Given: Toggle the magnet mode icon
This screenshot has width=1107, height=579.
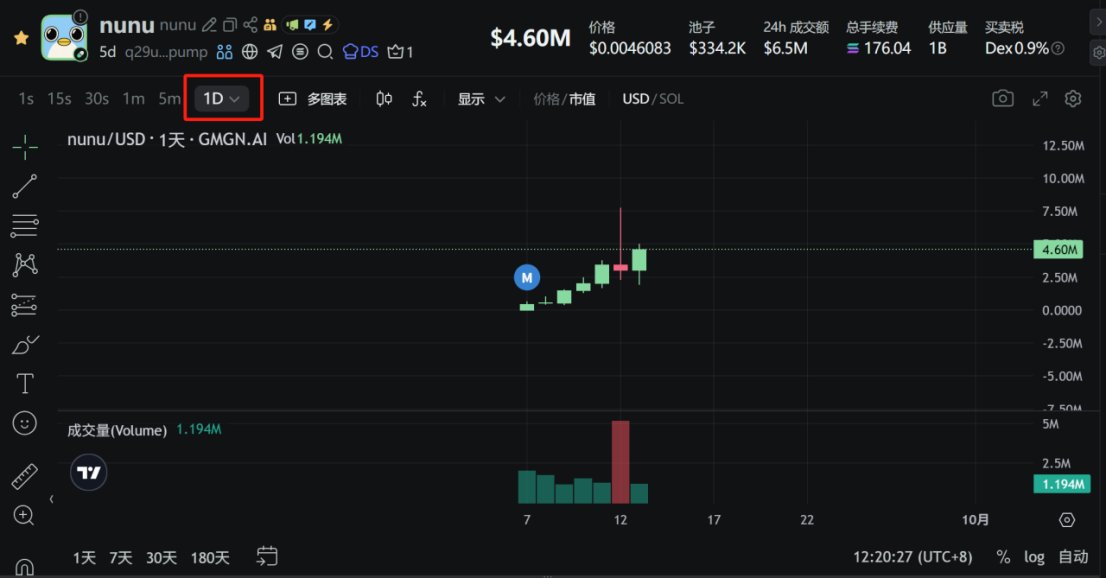Looking at the screenshot, I should click(25, 567).
